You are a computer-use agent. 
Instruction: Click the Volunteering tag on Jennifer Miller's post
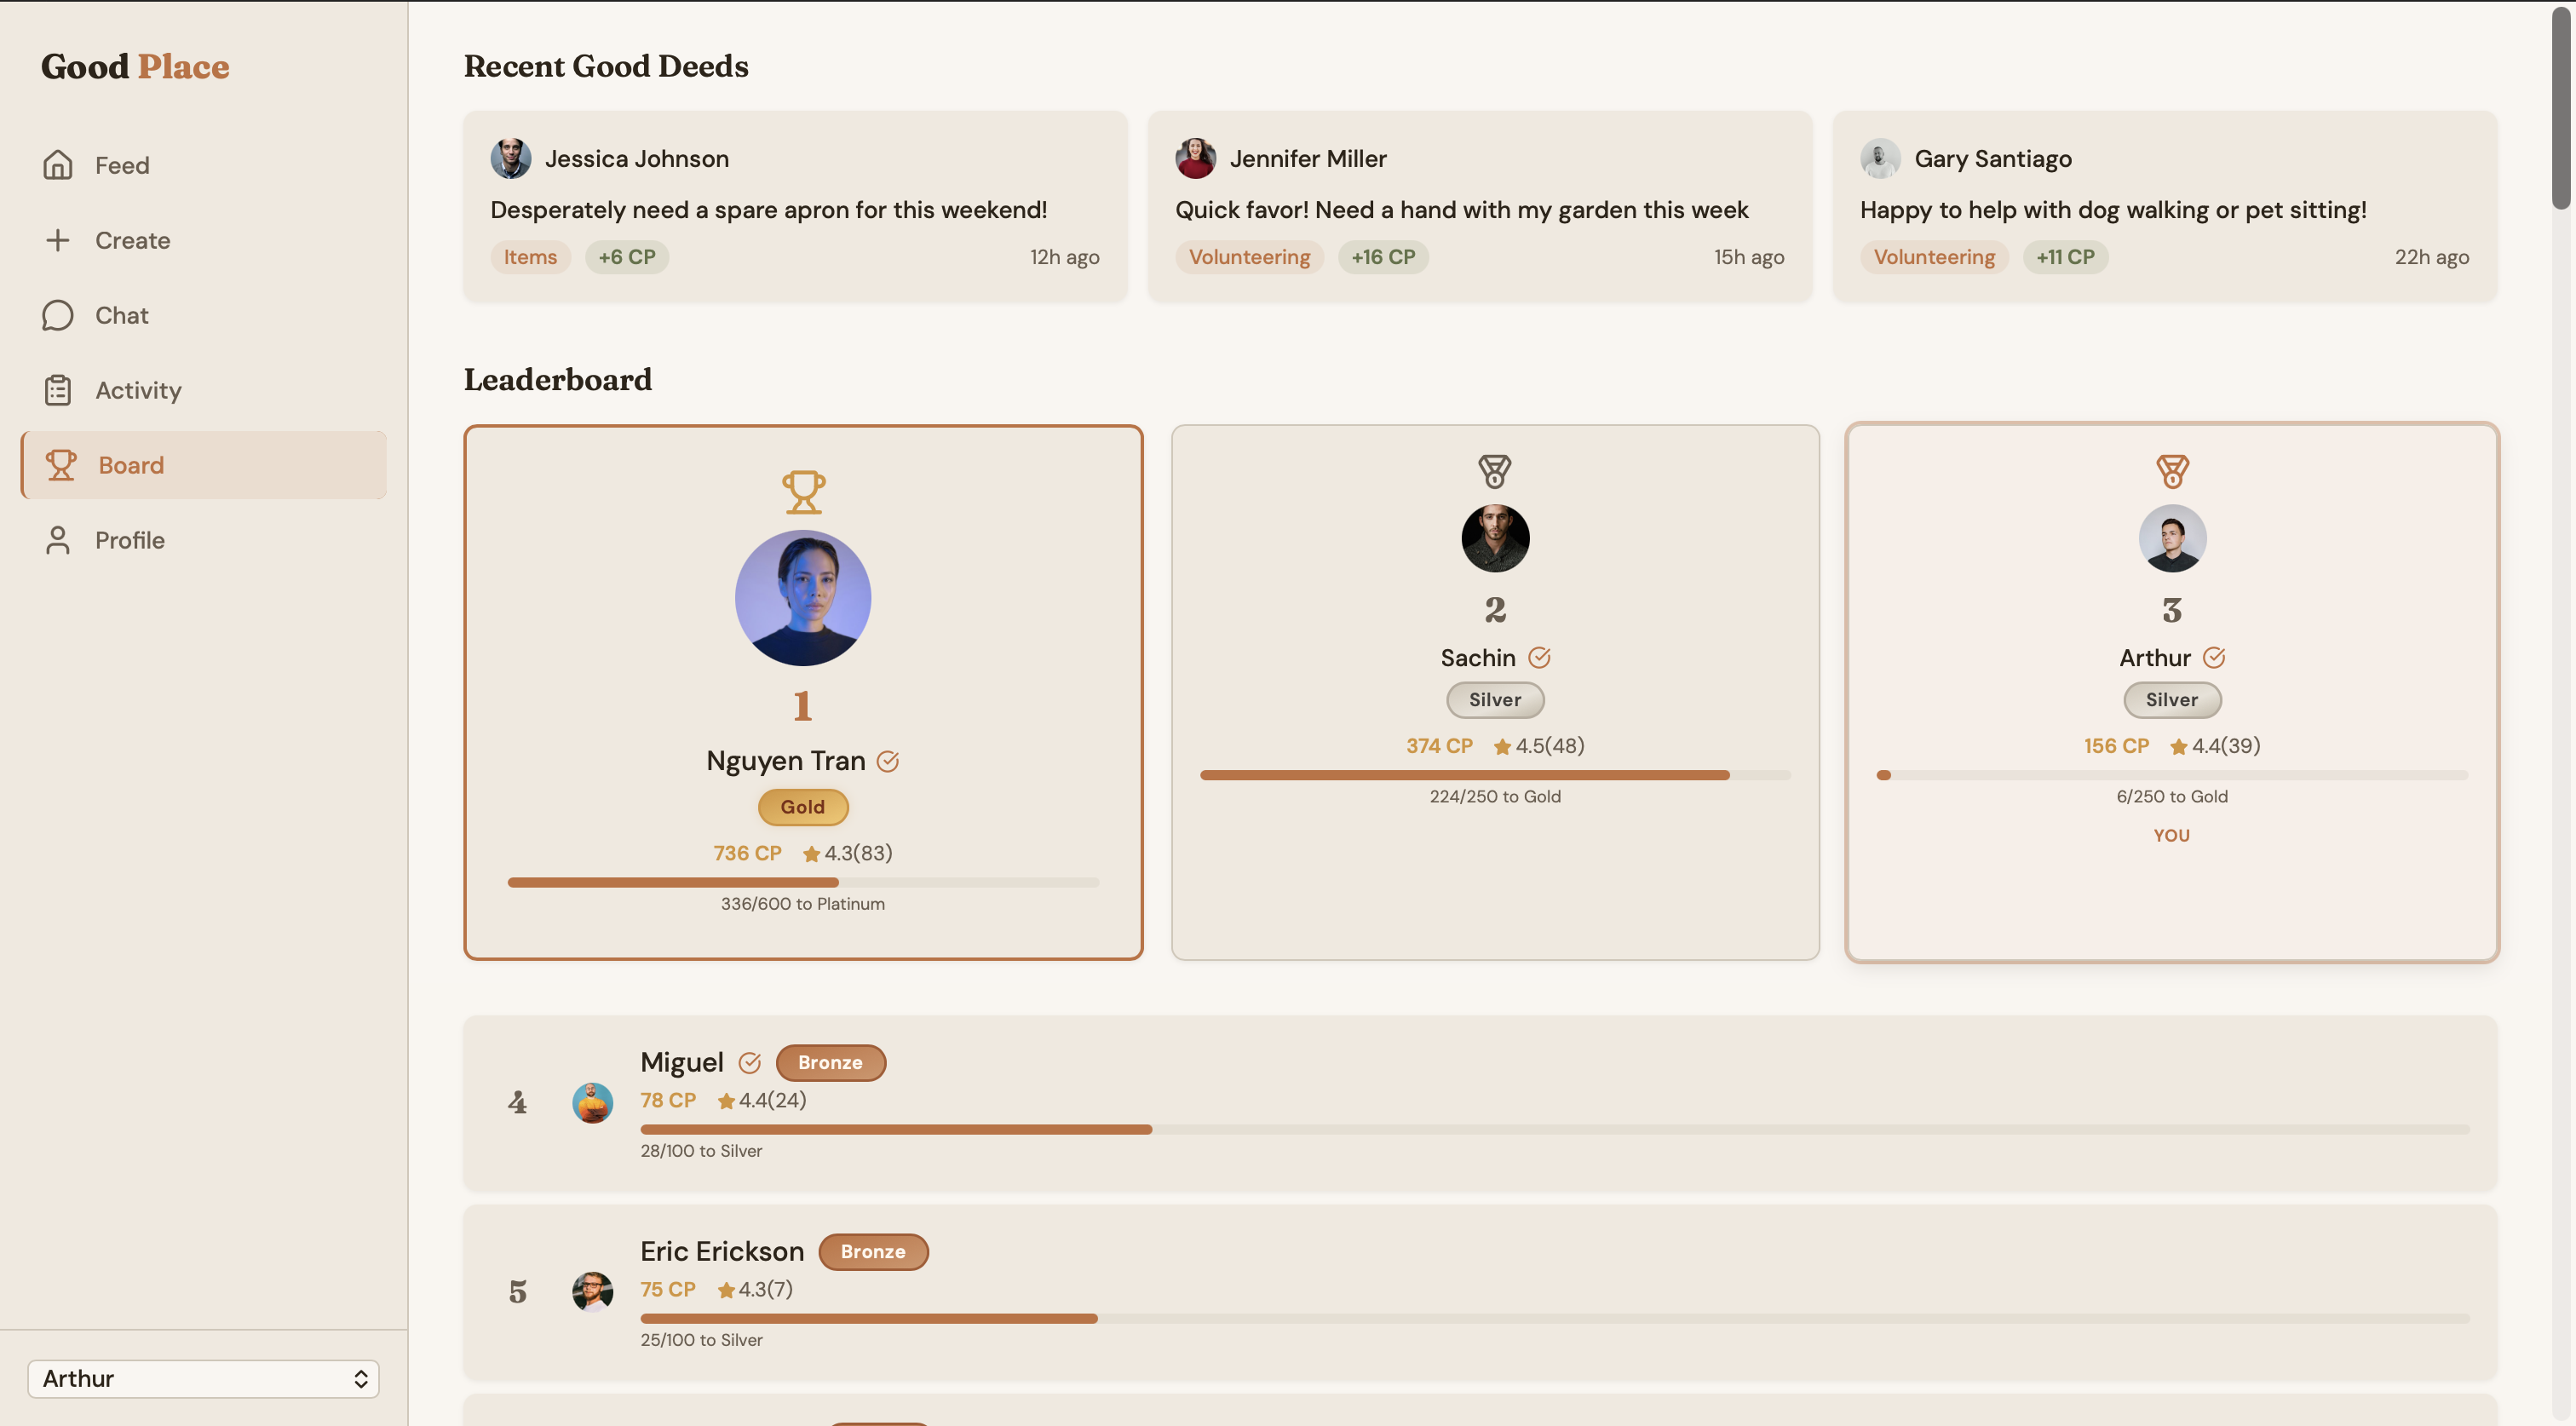1249,257
